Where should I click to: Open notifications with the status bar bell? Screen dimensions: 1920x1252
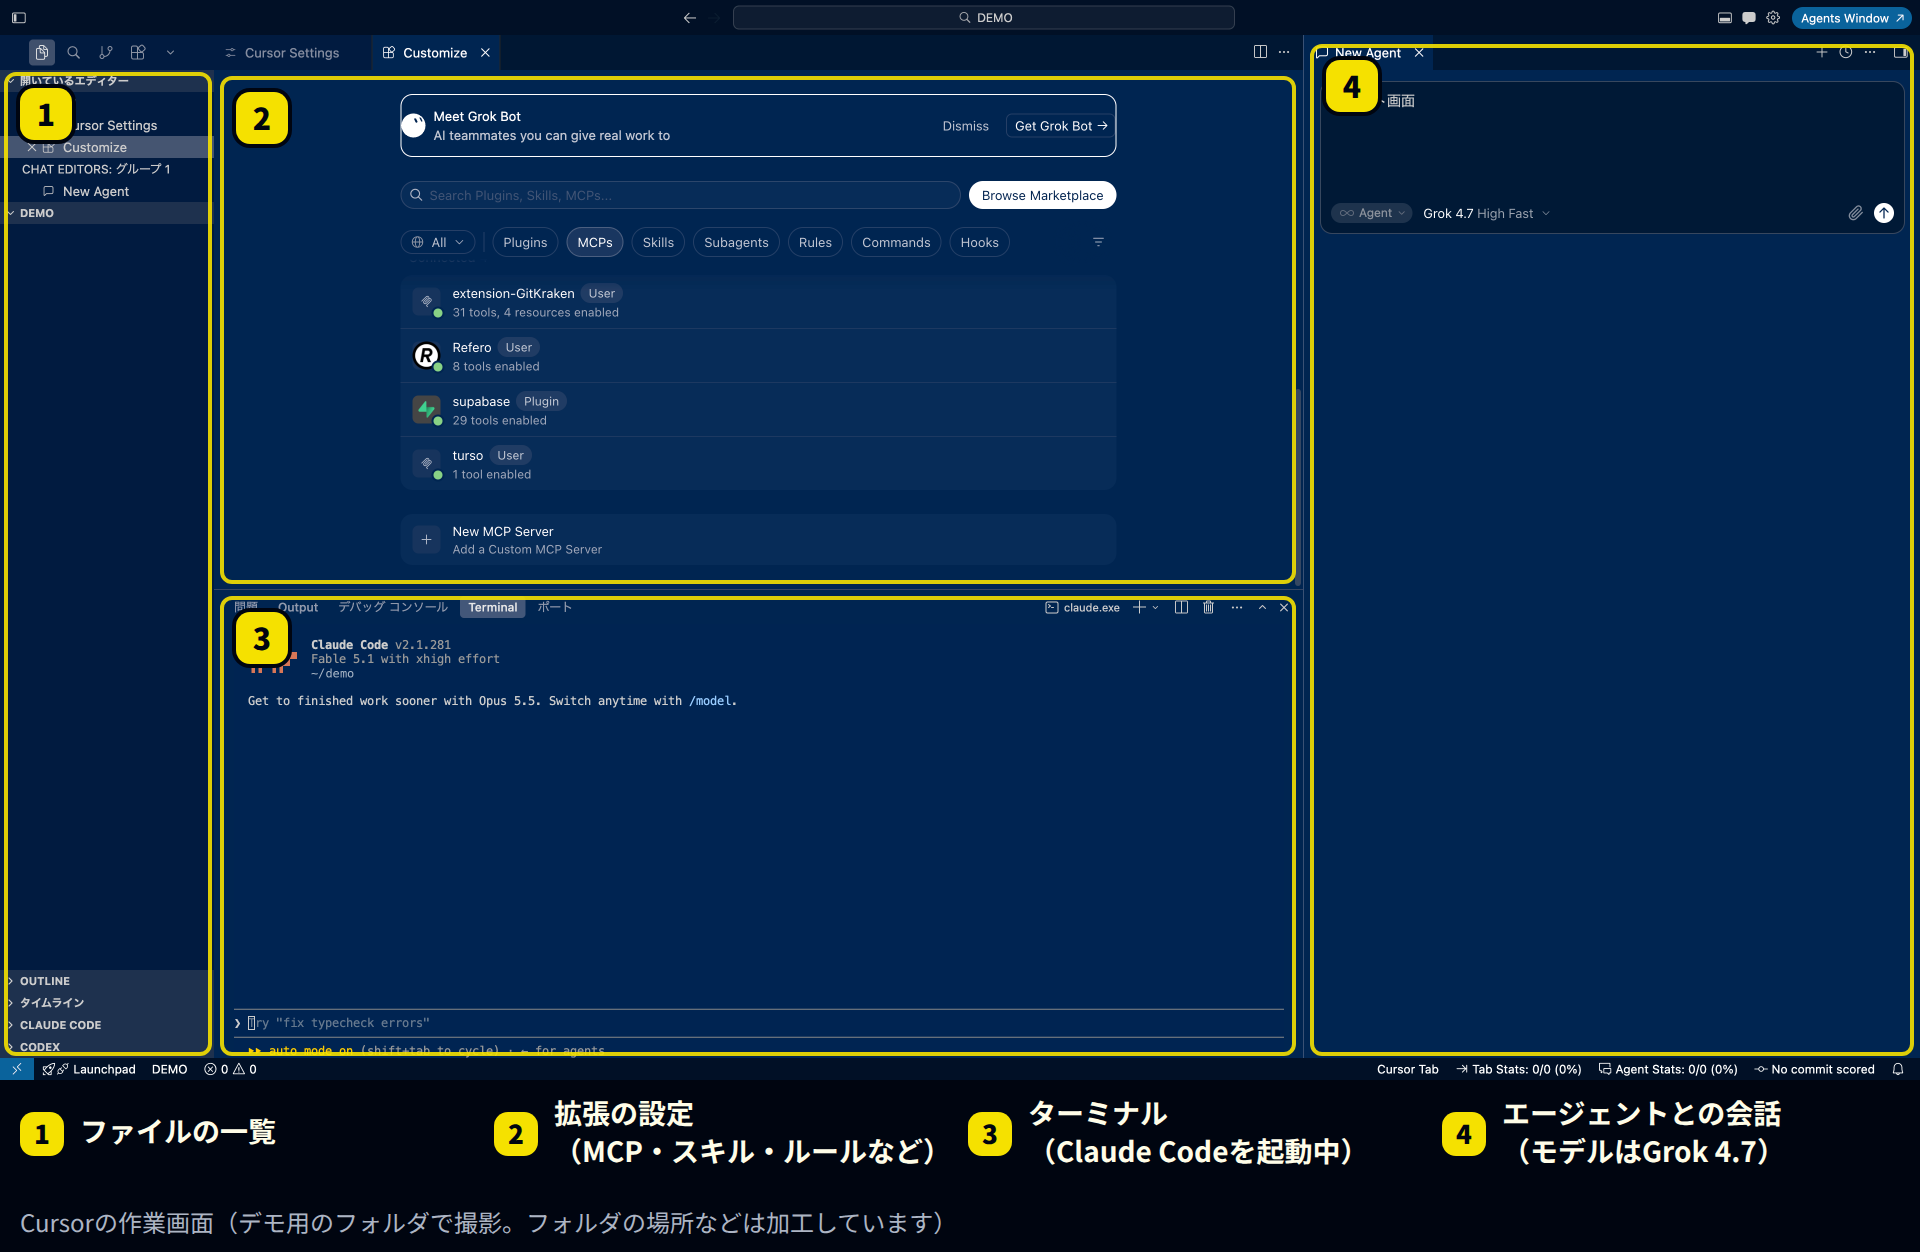point(1897,1069)
